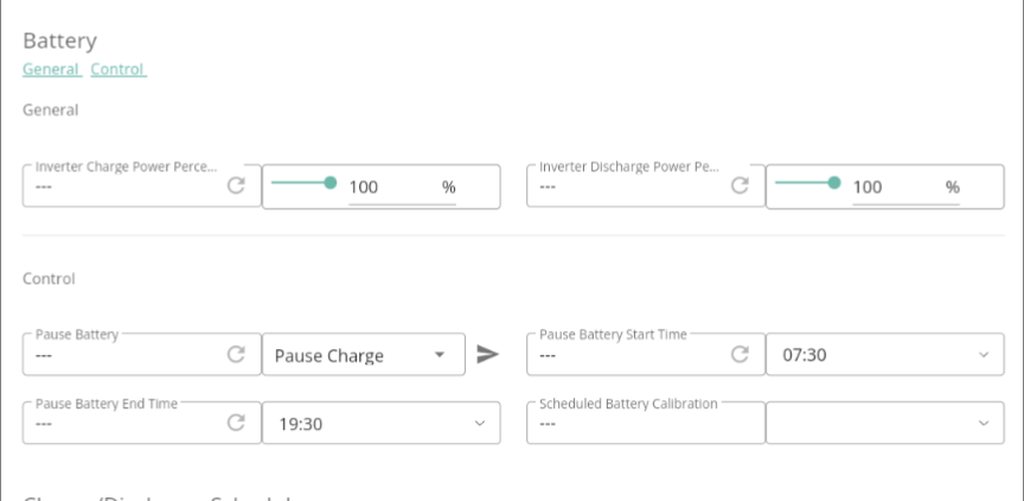
Task: Click the Pause Battery Start Time status field
Action: (625, 355)
